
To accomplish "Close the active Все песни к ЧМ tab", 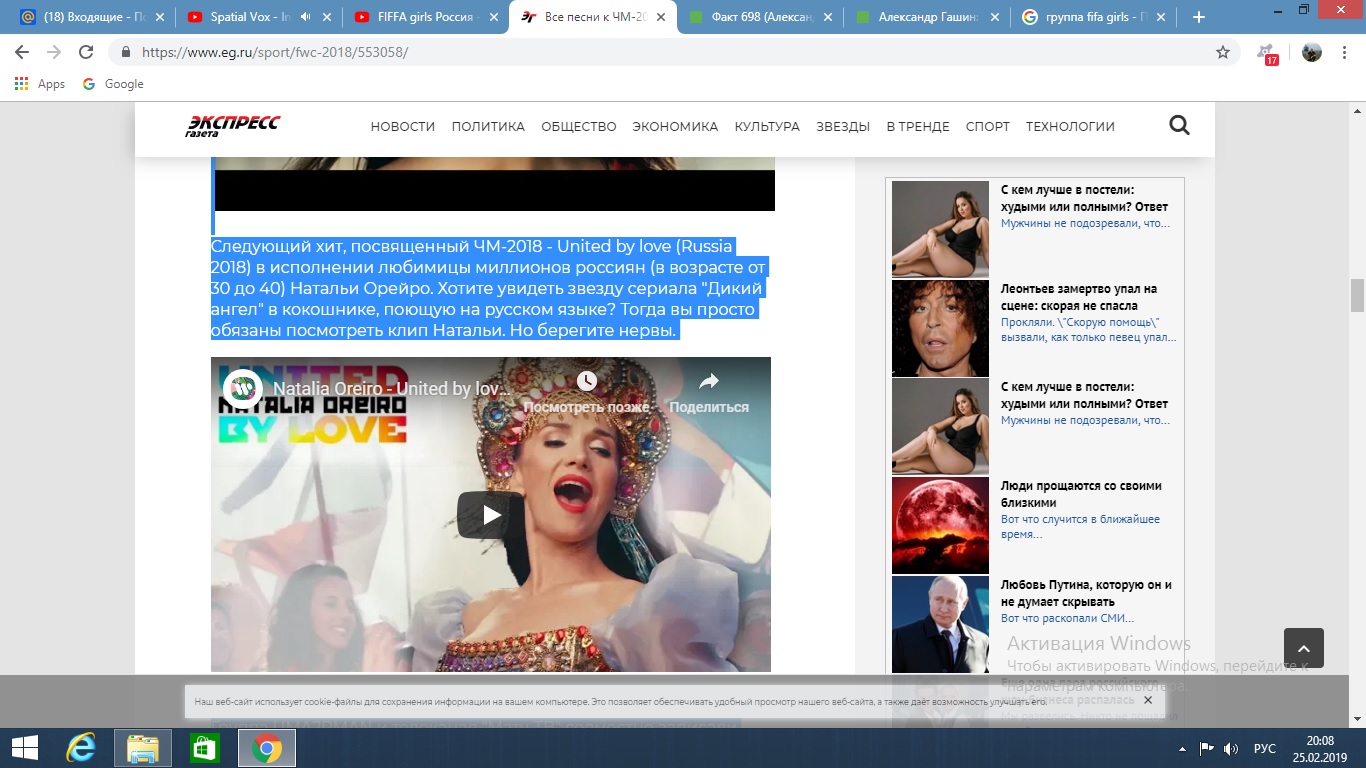I will (659, 17).
